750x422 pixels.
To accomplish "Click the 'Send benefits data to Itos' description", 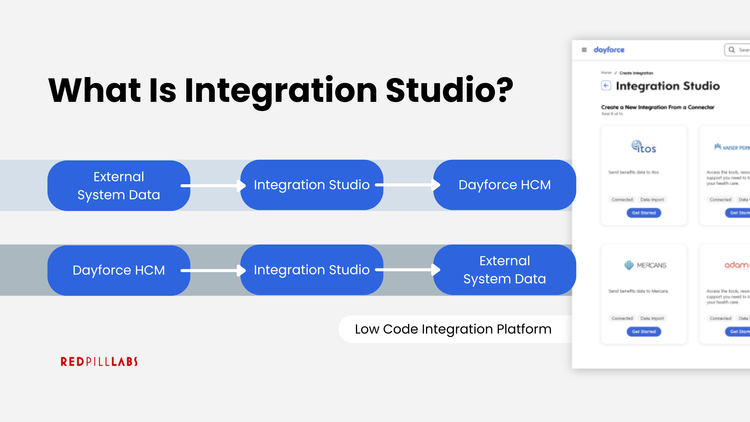I will click(x=633, y=172).
